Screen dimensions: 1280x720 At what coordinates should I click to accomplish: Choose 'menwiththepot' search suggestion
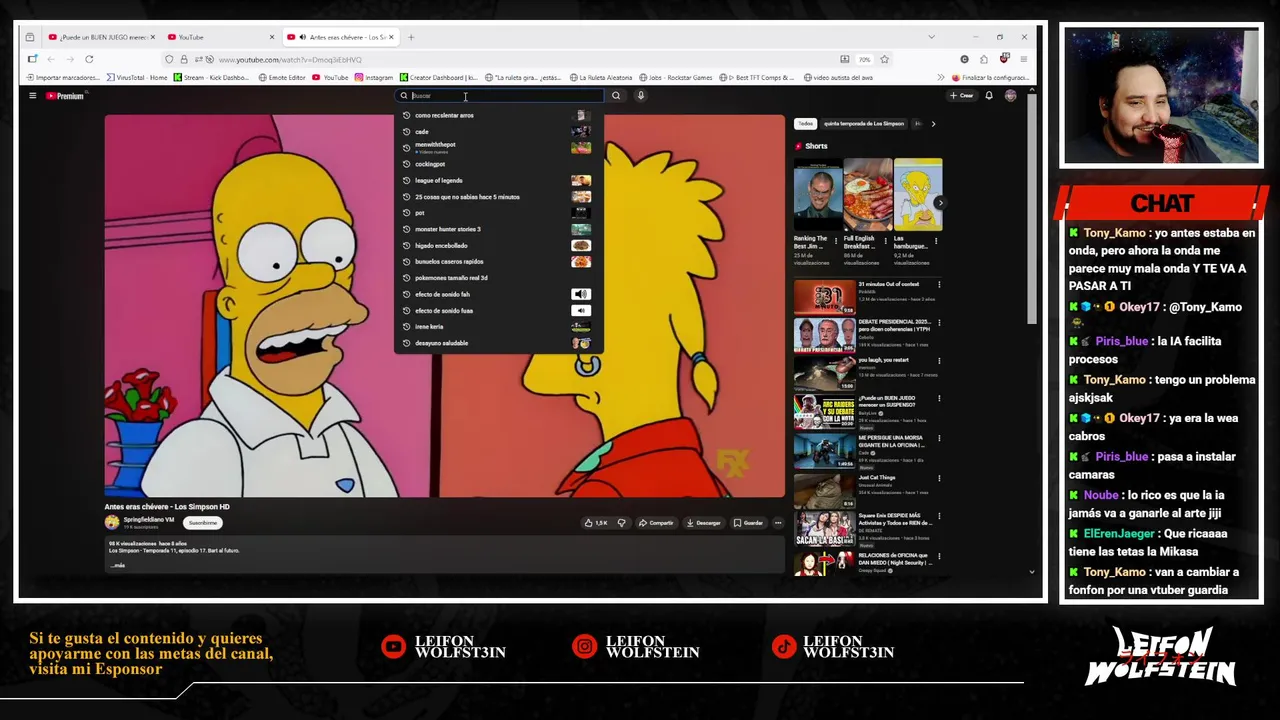click(498, 147)
